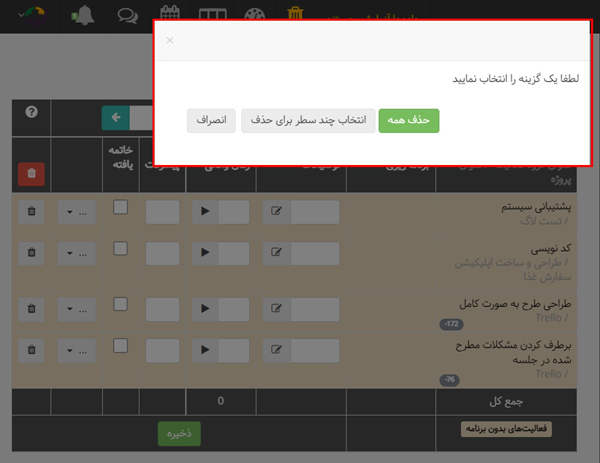Viewport: 600px width, 463px height.
Task: Open the dashboard gauge icon
Action: click(254, 14)
